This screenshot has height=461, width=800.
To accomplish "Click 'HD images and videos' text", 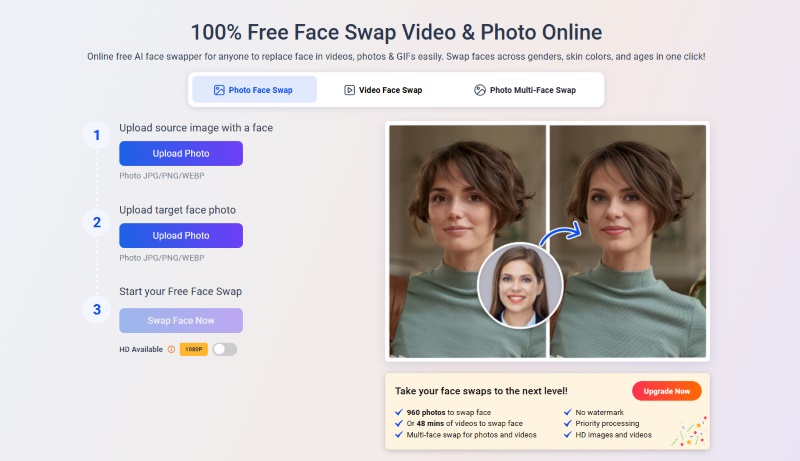I will (x=613, y=435).
